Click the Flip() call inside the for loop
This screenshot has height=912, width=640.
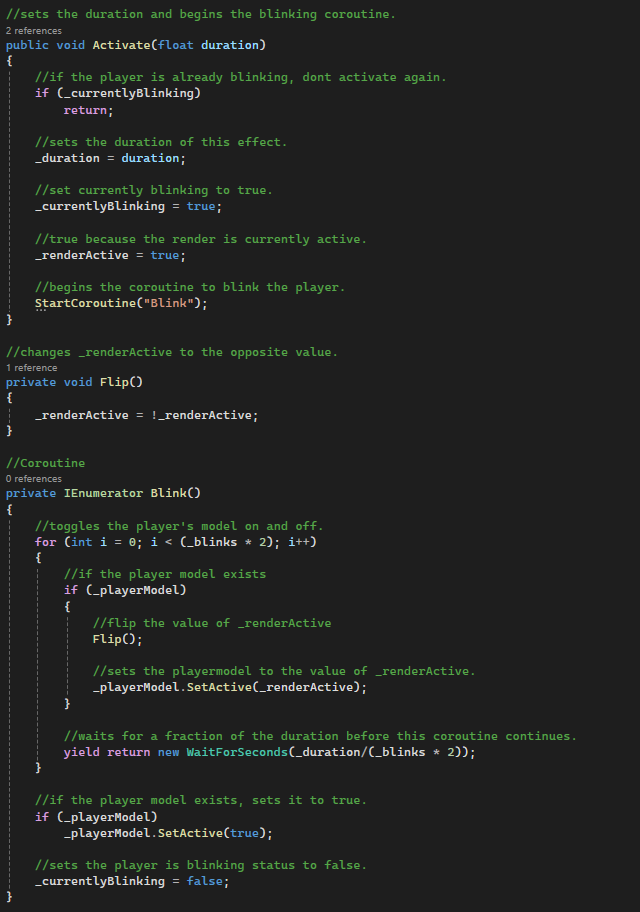[117, 639]
